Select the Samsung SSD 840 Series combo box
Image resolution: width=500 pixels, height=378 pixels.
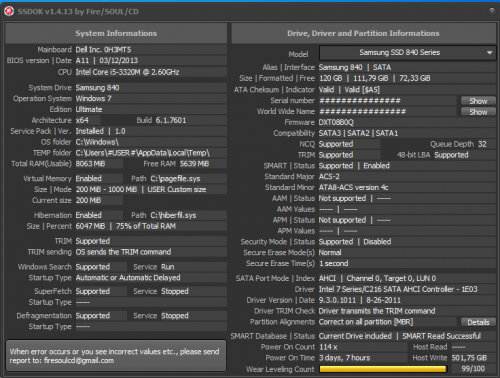(x=408, y=53)
